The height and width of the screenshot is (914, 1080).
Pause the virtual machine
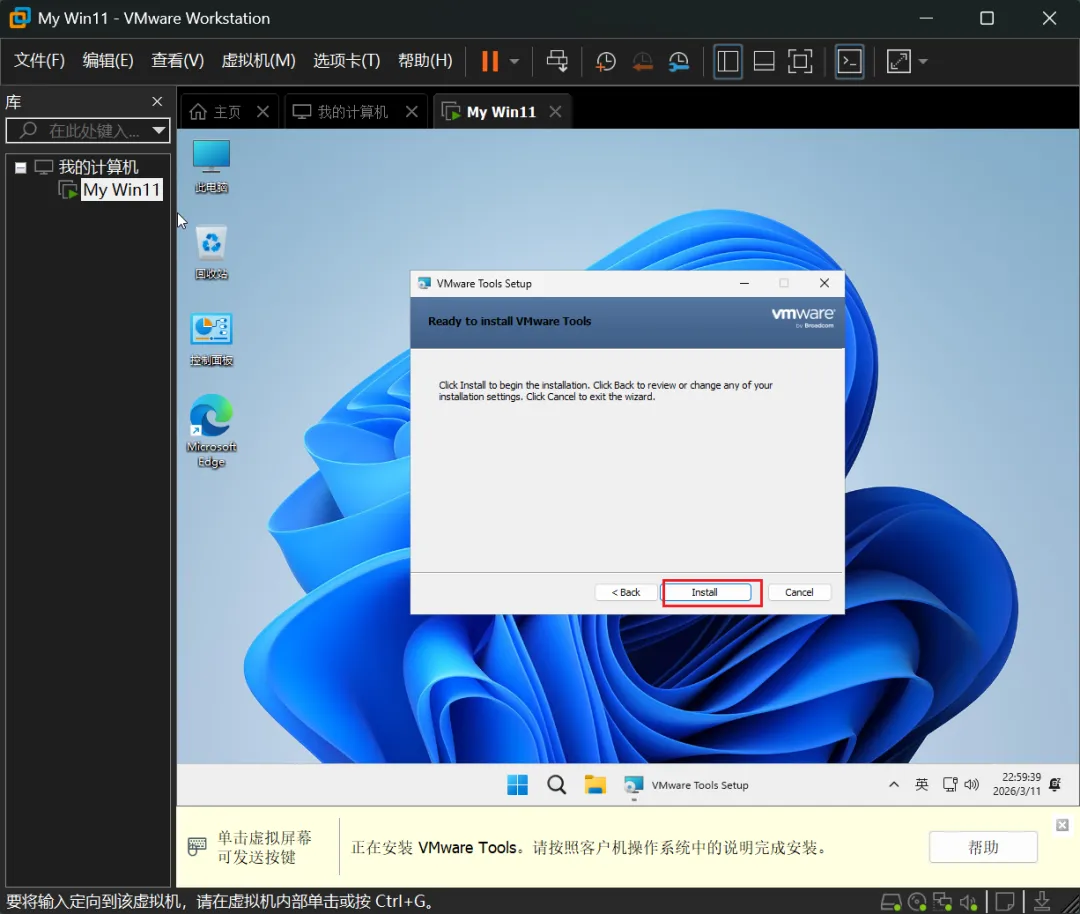[490, 61]
